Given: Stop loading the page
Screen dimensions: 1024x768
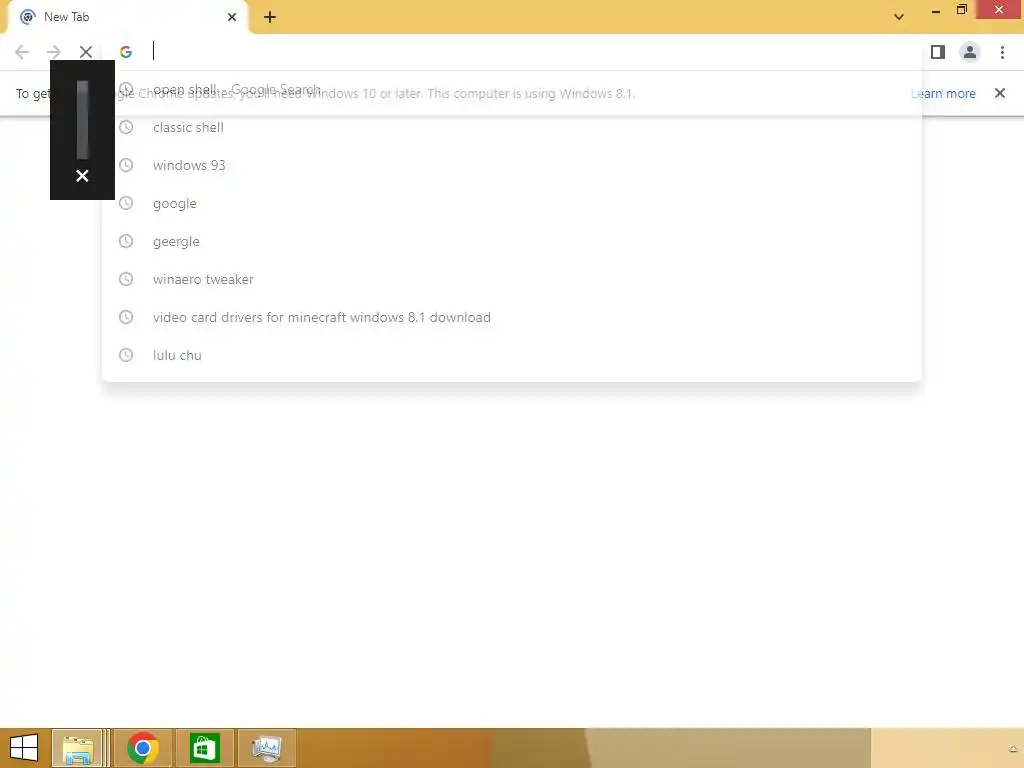Looking at the screenshot, I should (86, 52).
